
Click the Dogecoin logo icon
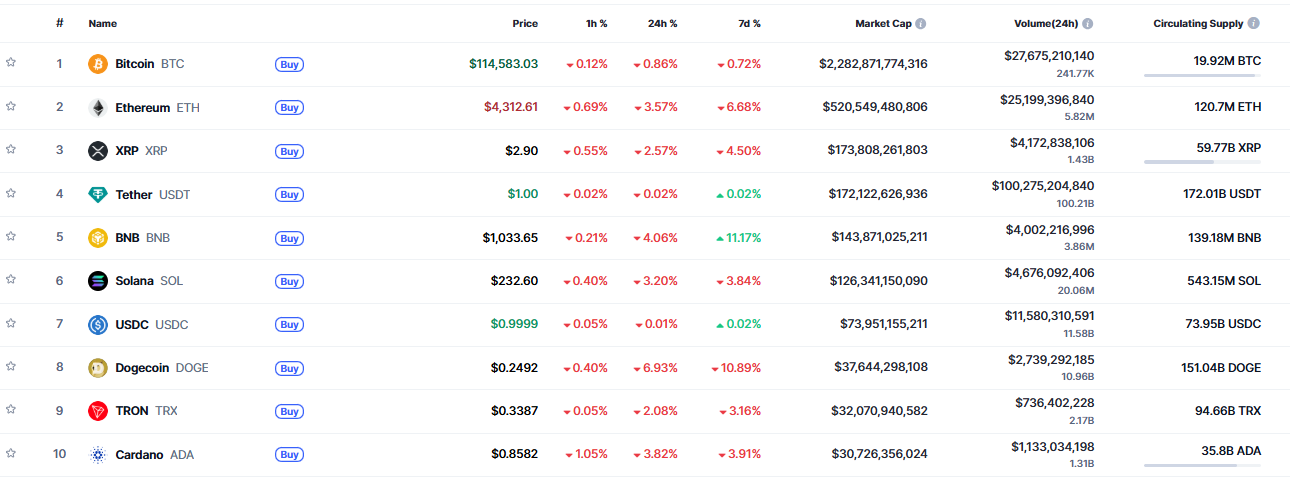click(x=98, y=368)
